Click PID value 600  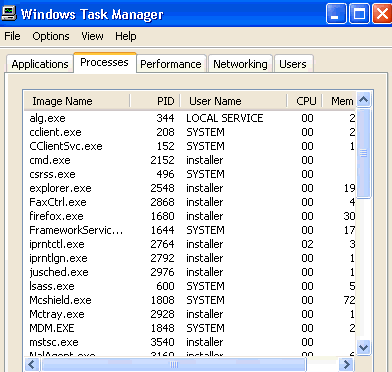[x=165, y=286]
